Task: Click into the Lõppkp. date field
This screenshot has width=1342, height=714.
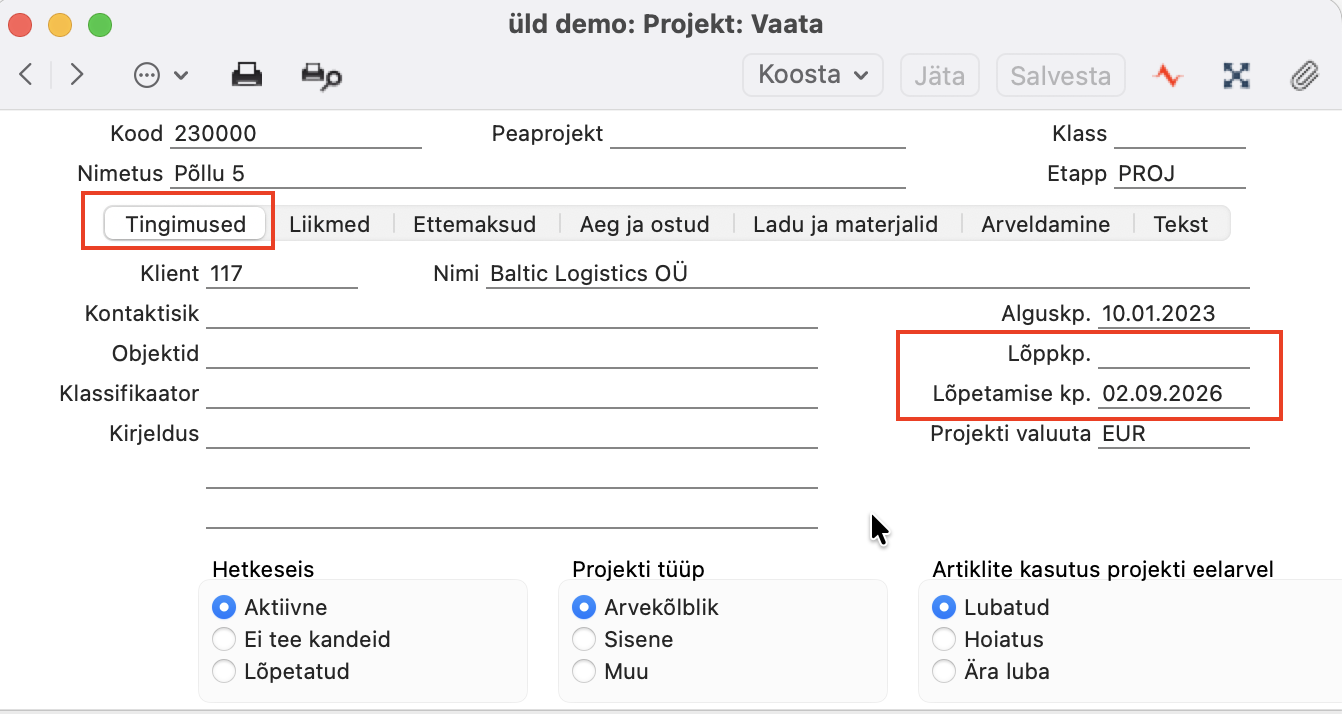Action: coord(1174,354)
